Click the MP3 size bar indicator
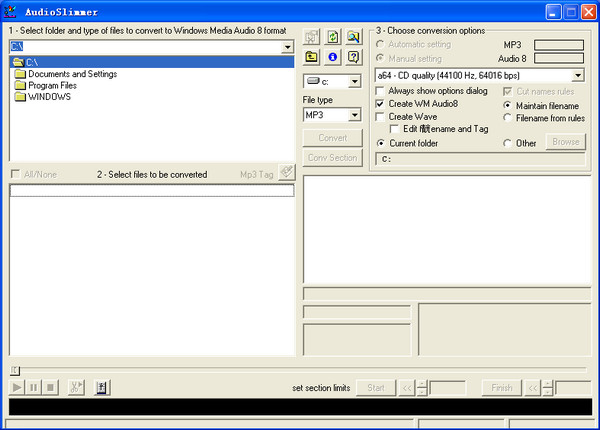Image resolution: width=600 pixels, height=430 pixels. click(x=559, y=45)
